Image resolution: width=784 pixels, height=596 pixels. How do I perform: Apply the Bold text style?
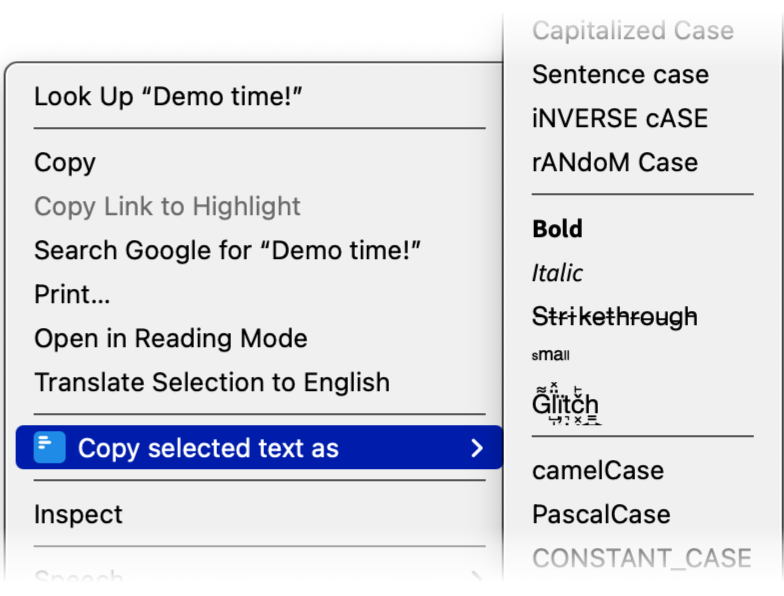(557, 229)
